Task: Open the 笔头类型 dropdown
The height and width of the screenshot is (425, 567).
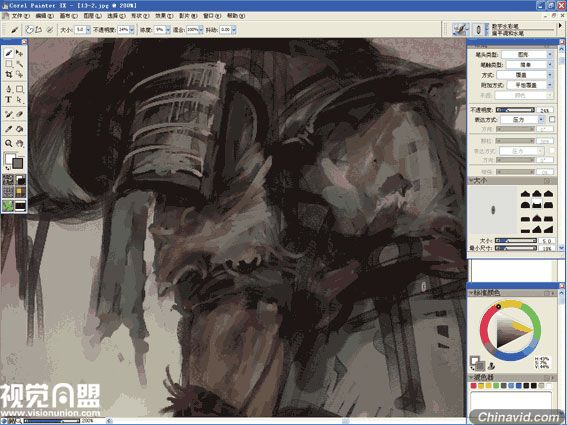Action: tap(527, 54)
